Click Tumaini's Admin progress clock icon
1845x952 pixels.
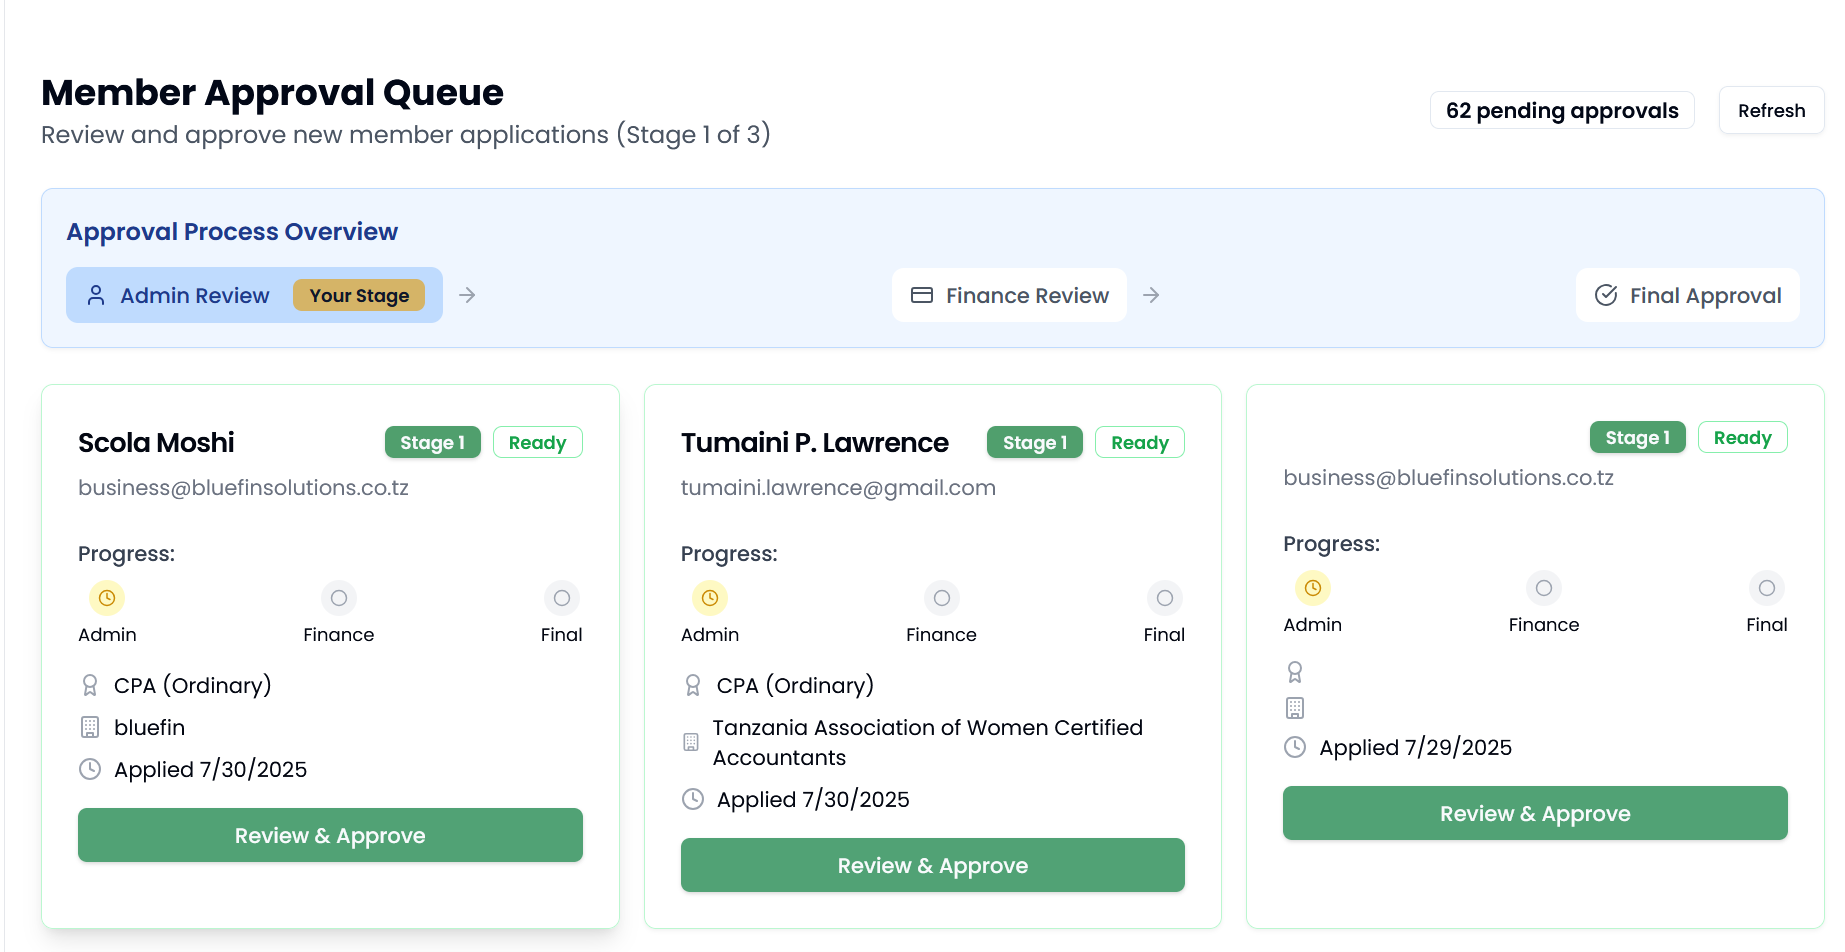[x=710, y=598]
